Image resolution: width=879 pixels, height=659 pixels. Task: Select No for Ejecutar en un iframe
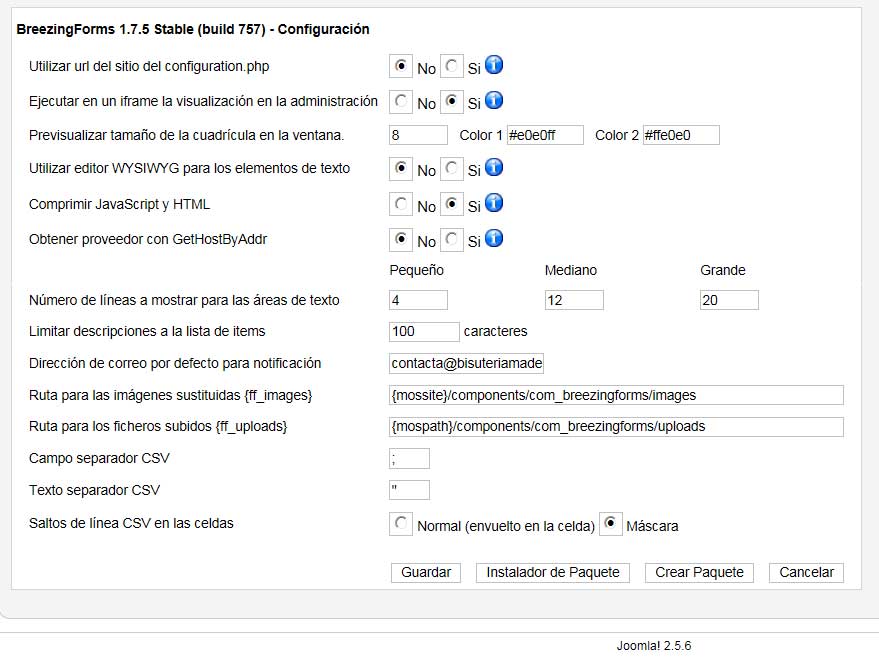[401, 101]
